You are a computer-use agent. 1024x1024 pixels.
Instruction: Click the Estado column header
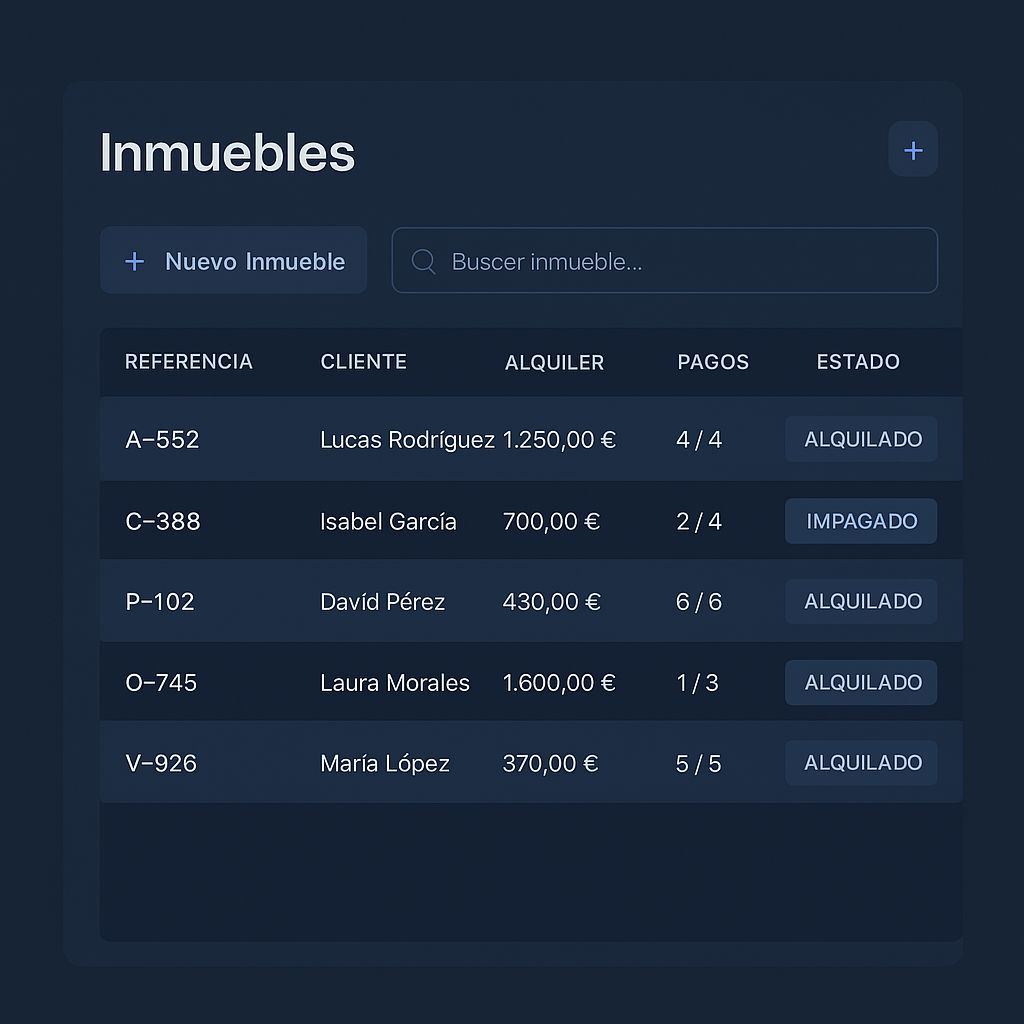pyautogui.click(x=857, y=362)
